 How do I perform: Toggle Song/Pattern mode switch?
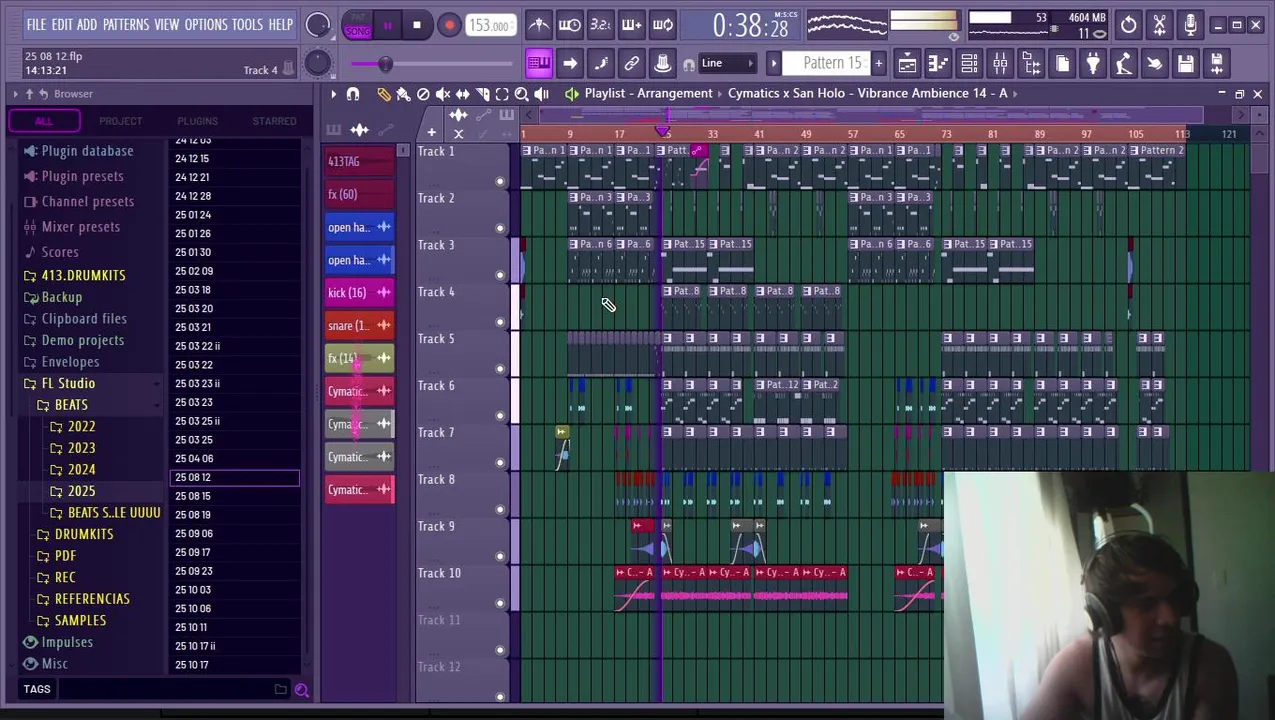coord(357,25)
